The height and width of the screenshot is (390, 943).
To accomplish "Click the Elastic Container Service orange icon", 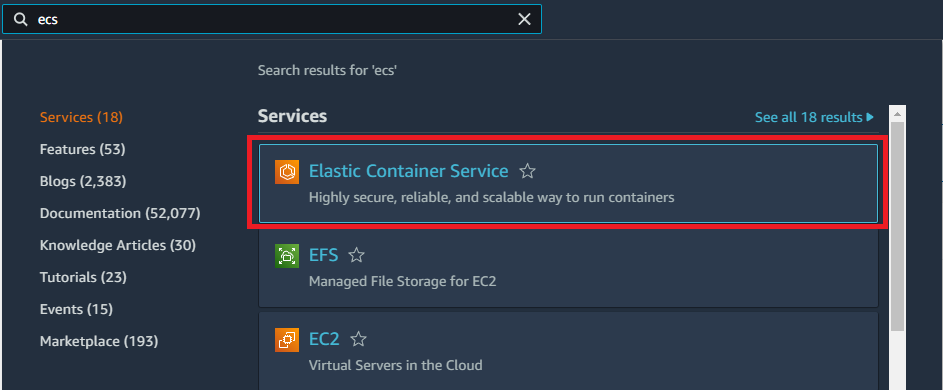I will pos(287,172).
